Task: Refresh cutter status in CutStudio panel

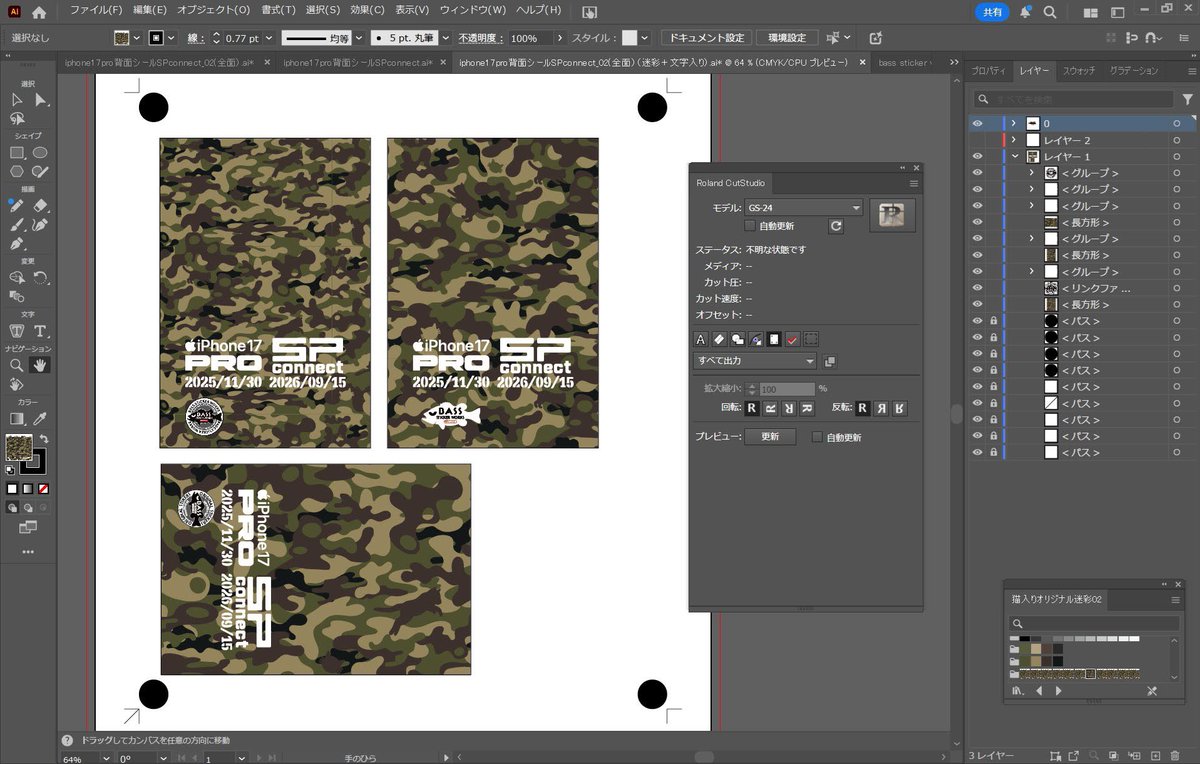Action: [x=836, y=227]
